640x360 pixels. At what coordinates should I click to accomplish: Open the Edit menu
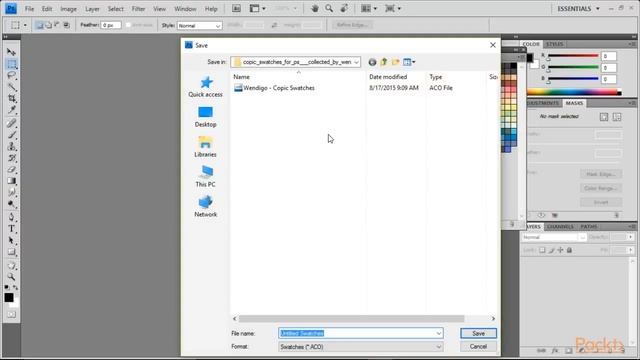[47, 9]
